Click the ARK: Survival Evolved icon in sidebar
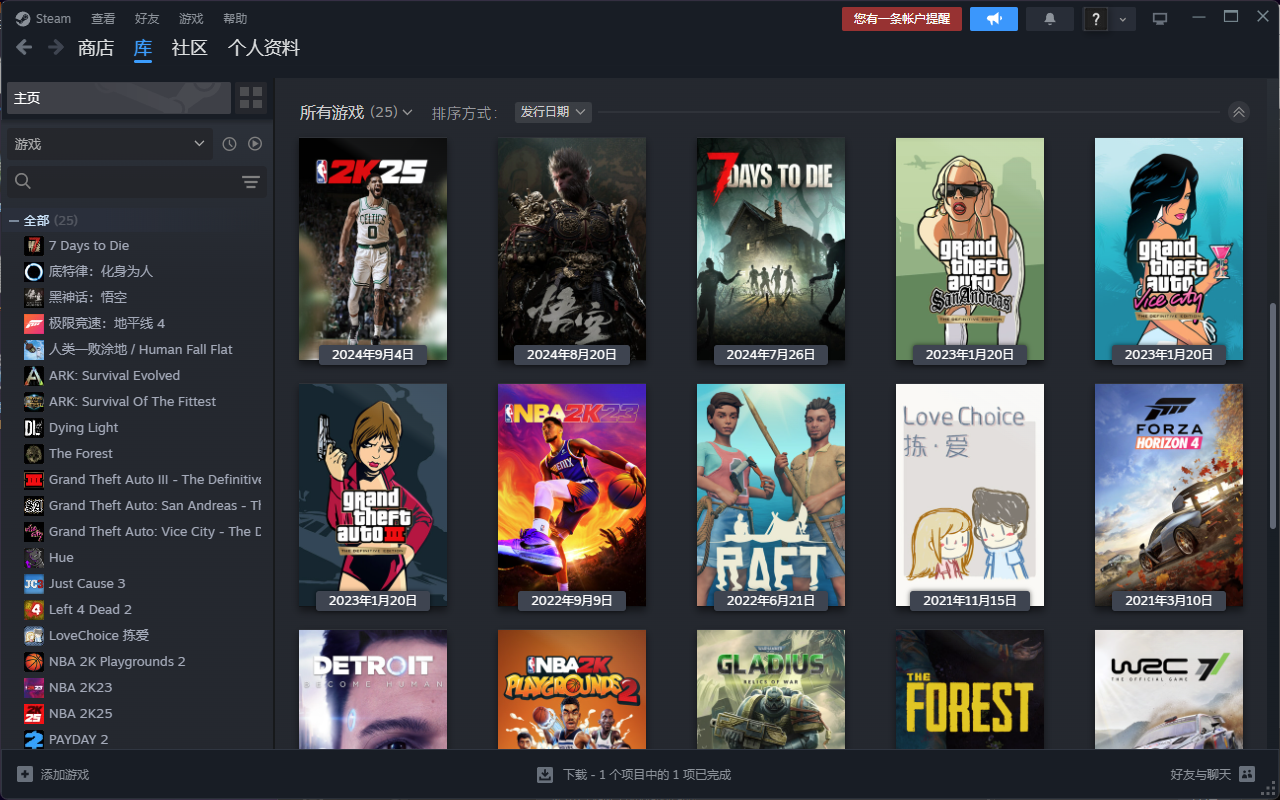Image resolution: width=1280 pixels, height=800 pixels. click(34, 375)
